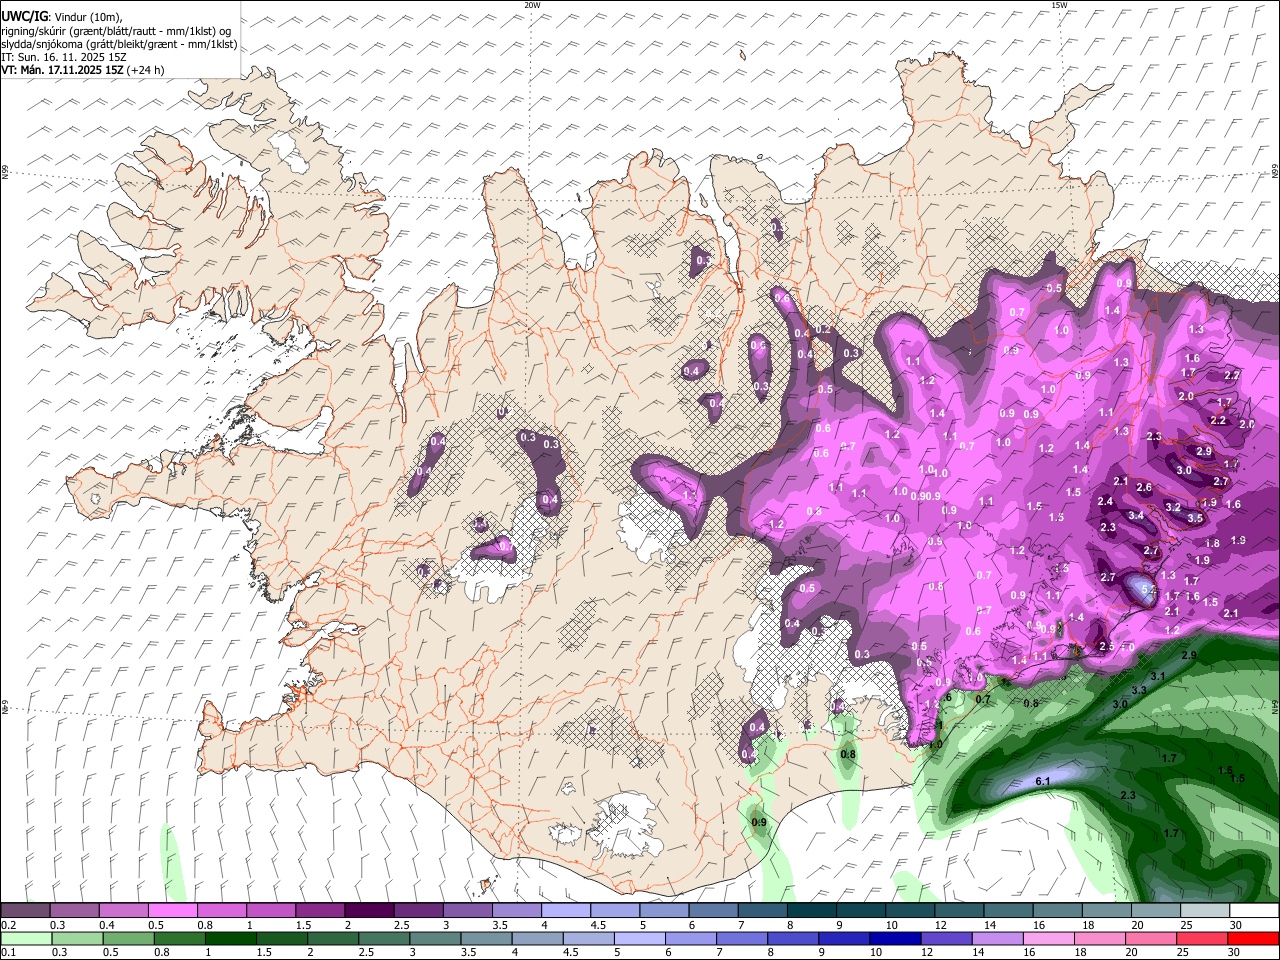The image size is (1280, 960).
Task: Click the 8 dark teal upper-scale swatch
Action: (810, 910)
